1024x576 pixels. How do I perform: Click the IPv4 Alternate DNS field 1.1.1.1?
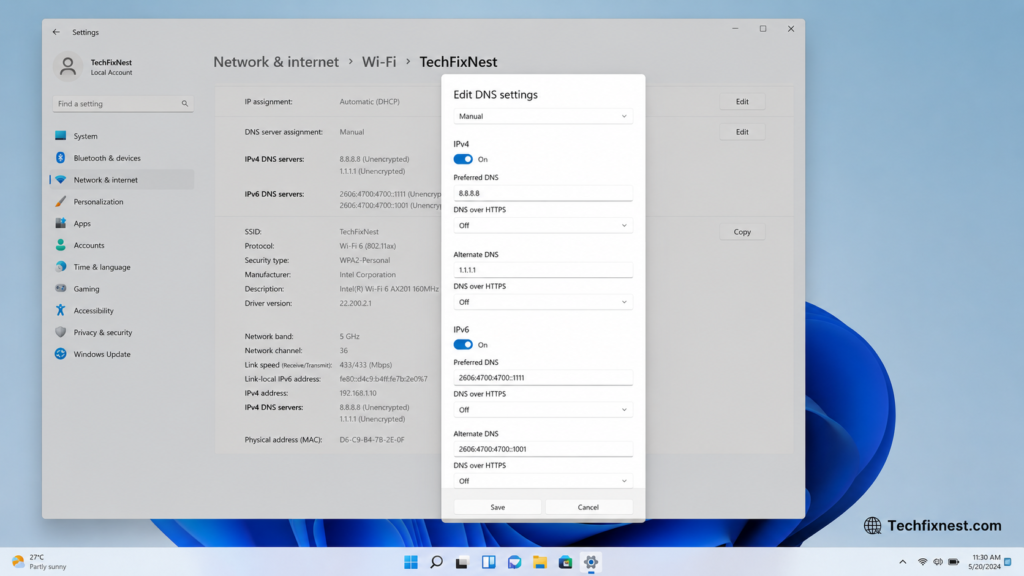pyautogui.click(x=543, y=270)
